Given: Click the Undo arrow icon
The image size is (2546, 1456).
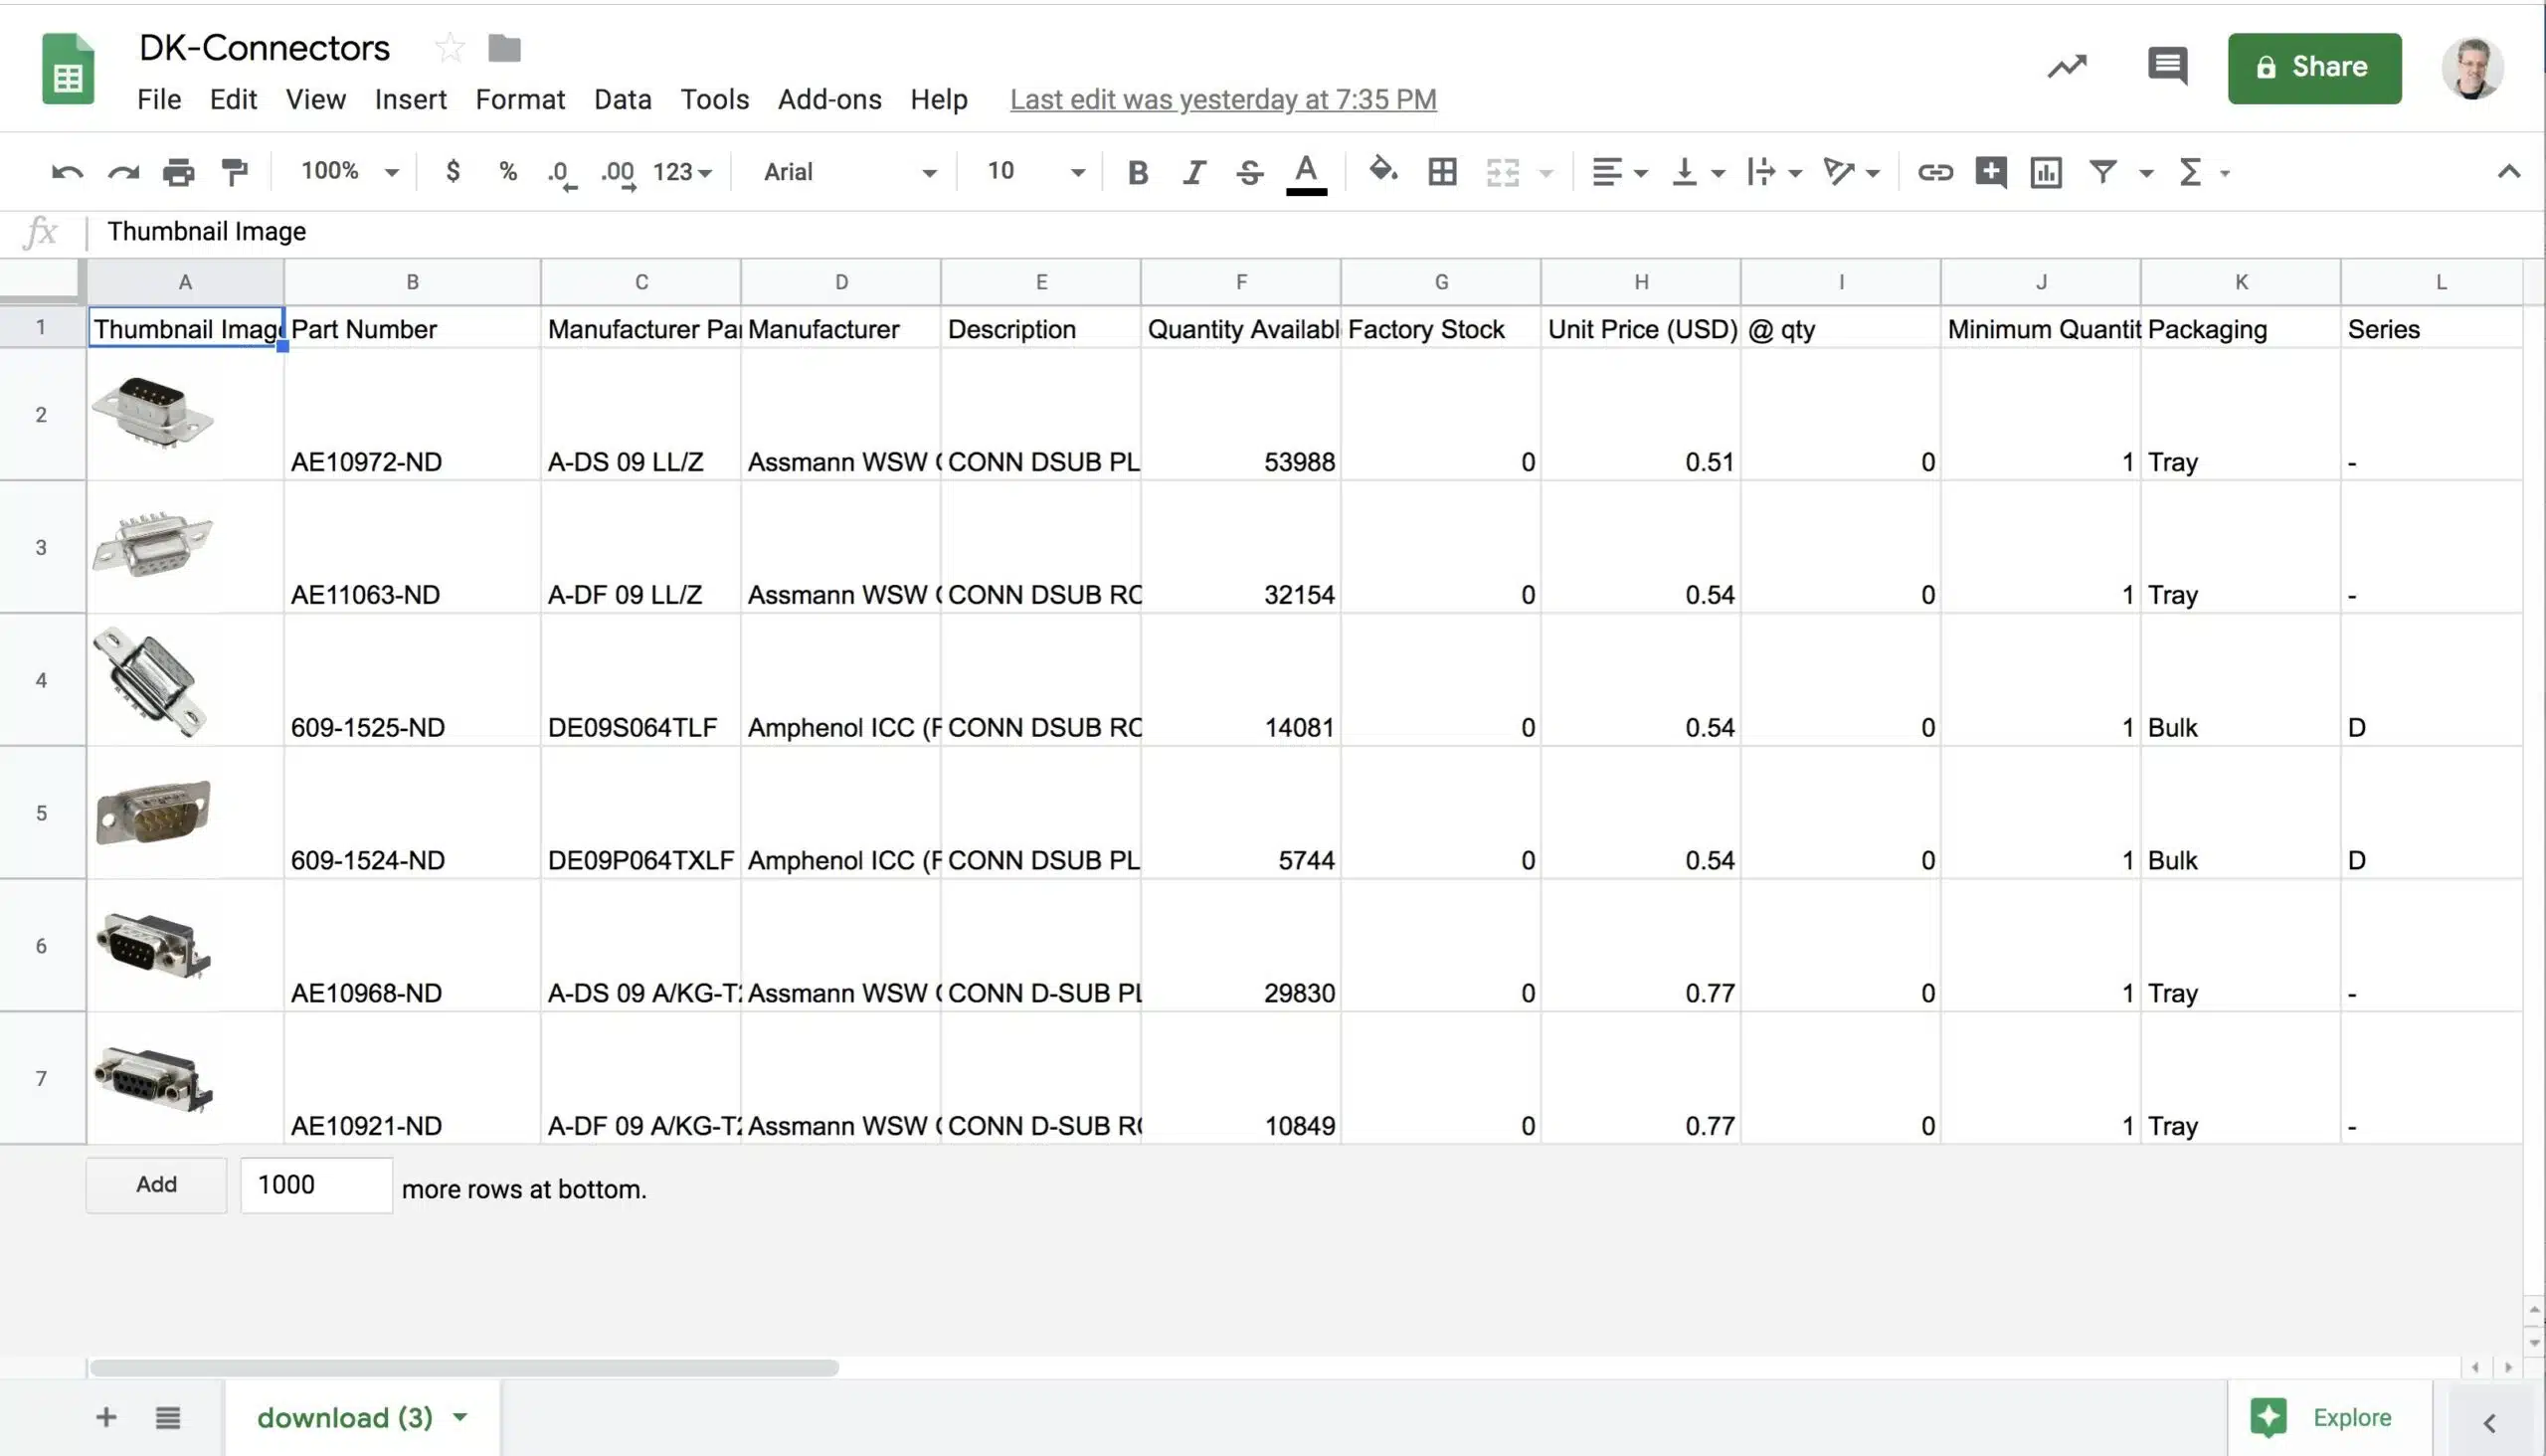Looking at the screenshot, I should click(67, 173).
